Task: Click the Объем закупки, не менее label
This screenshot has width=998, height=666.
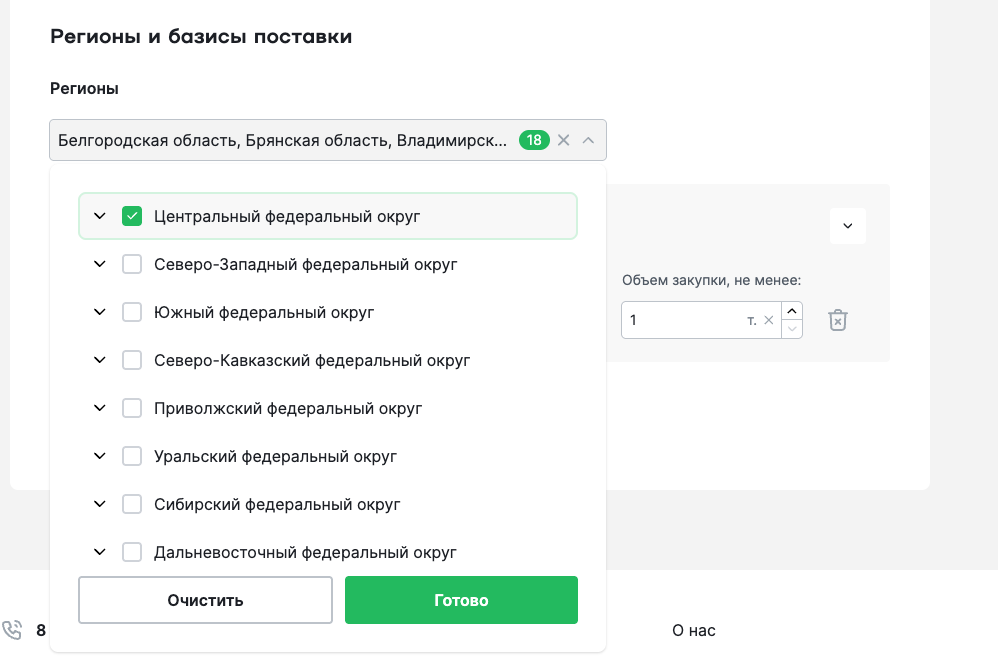Action: 712,280
